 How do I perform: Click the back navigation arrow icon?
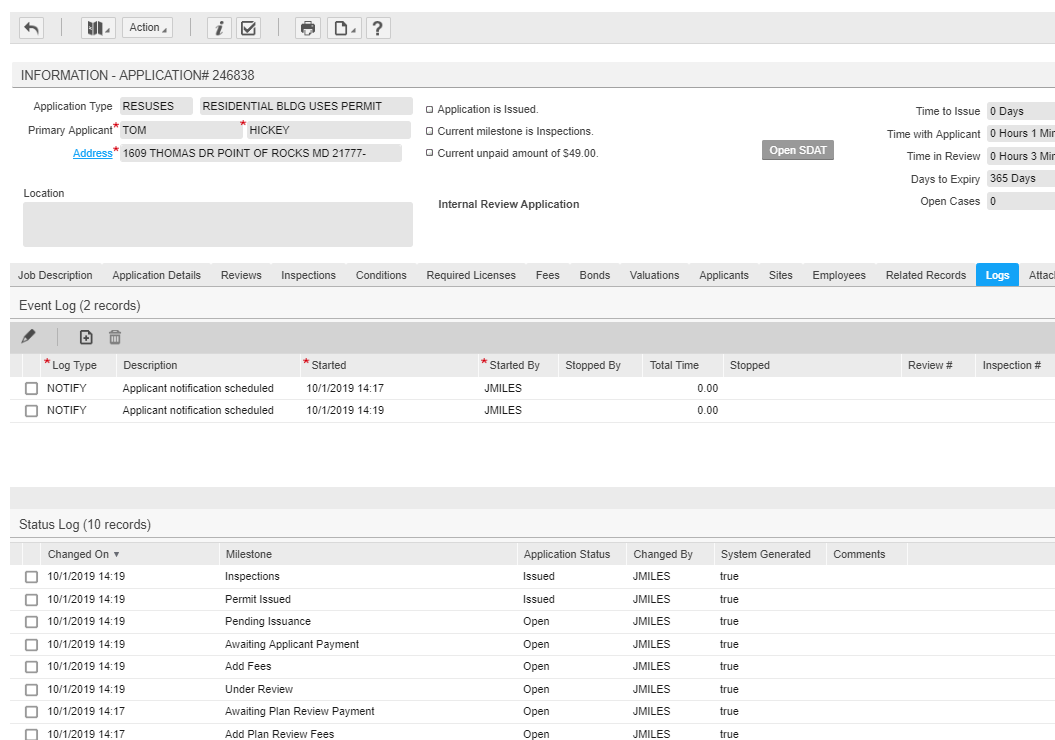pyautogui.click(x=30, y=28)
